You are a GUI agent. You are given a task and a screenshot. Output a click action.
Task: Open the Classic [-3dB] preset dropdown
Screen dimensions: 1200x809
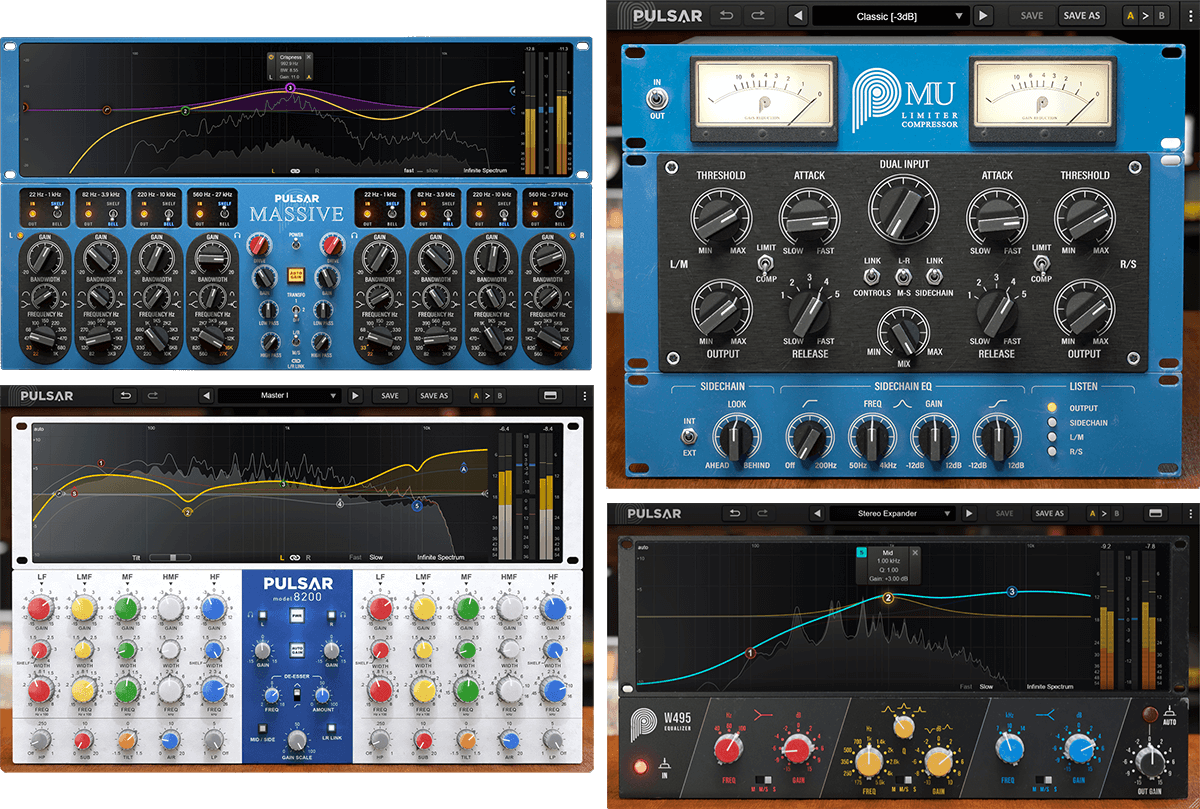point(891,16)
